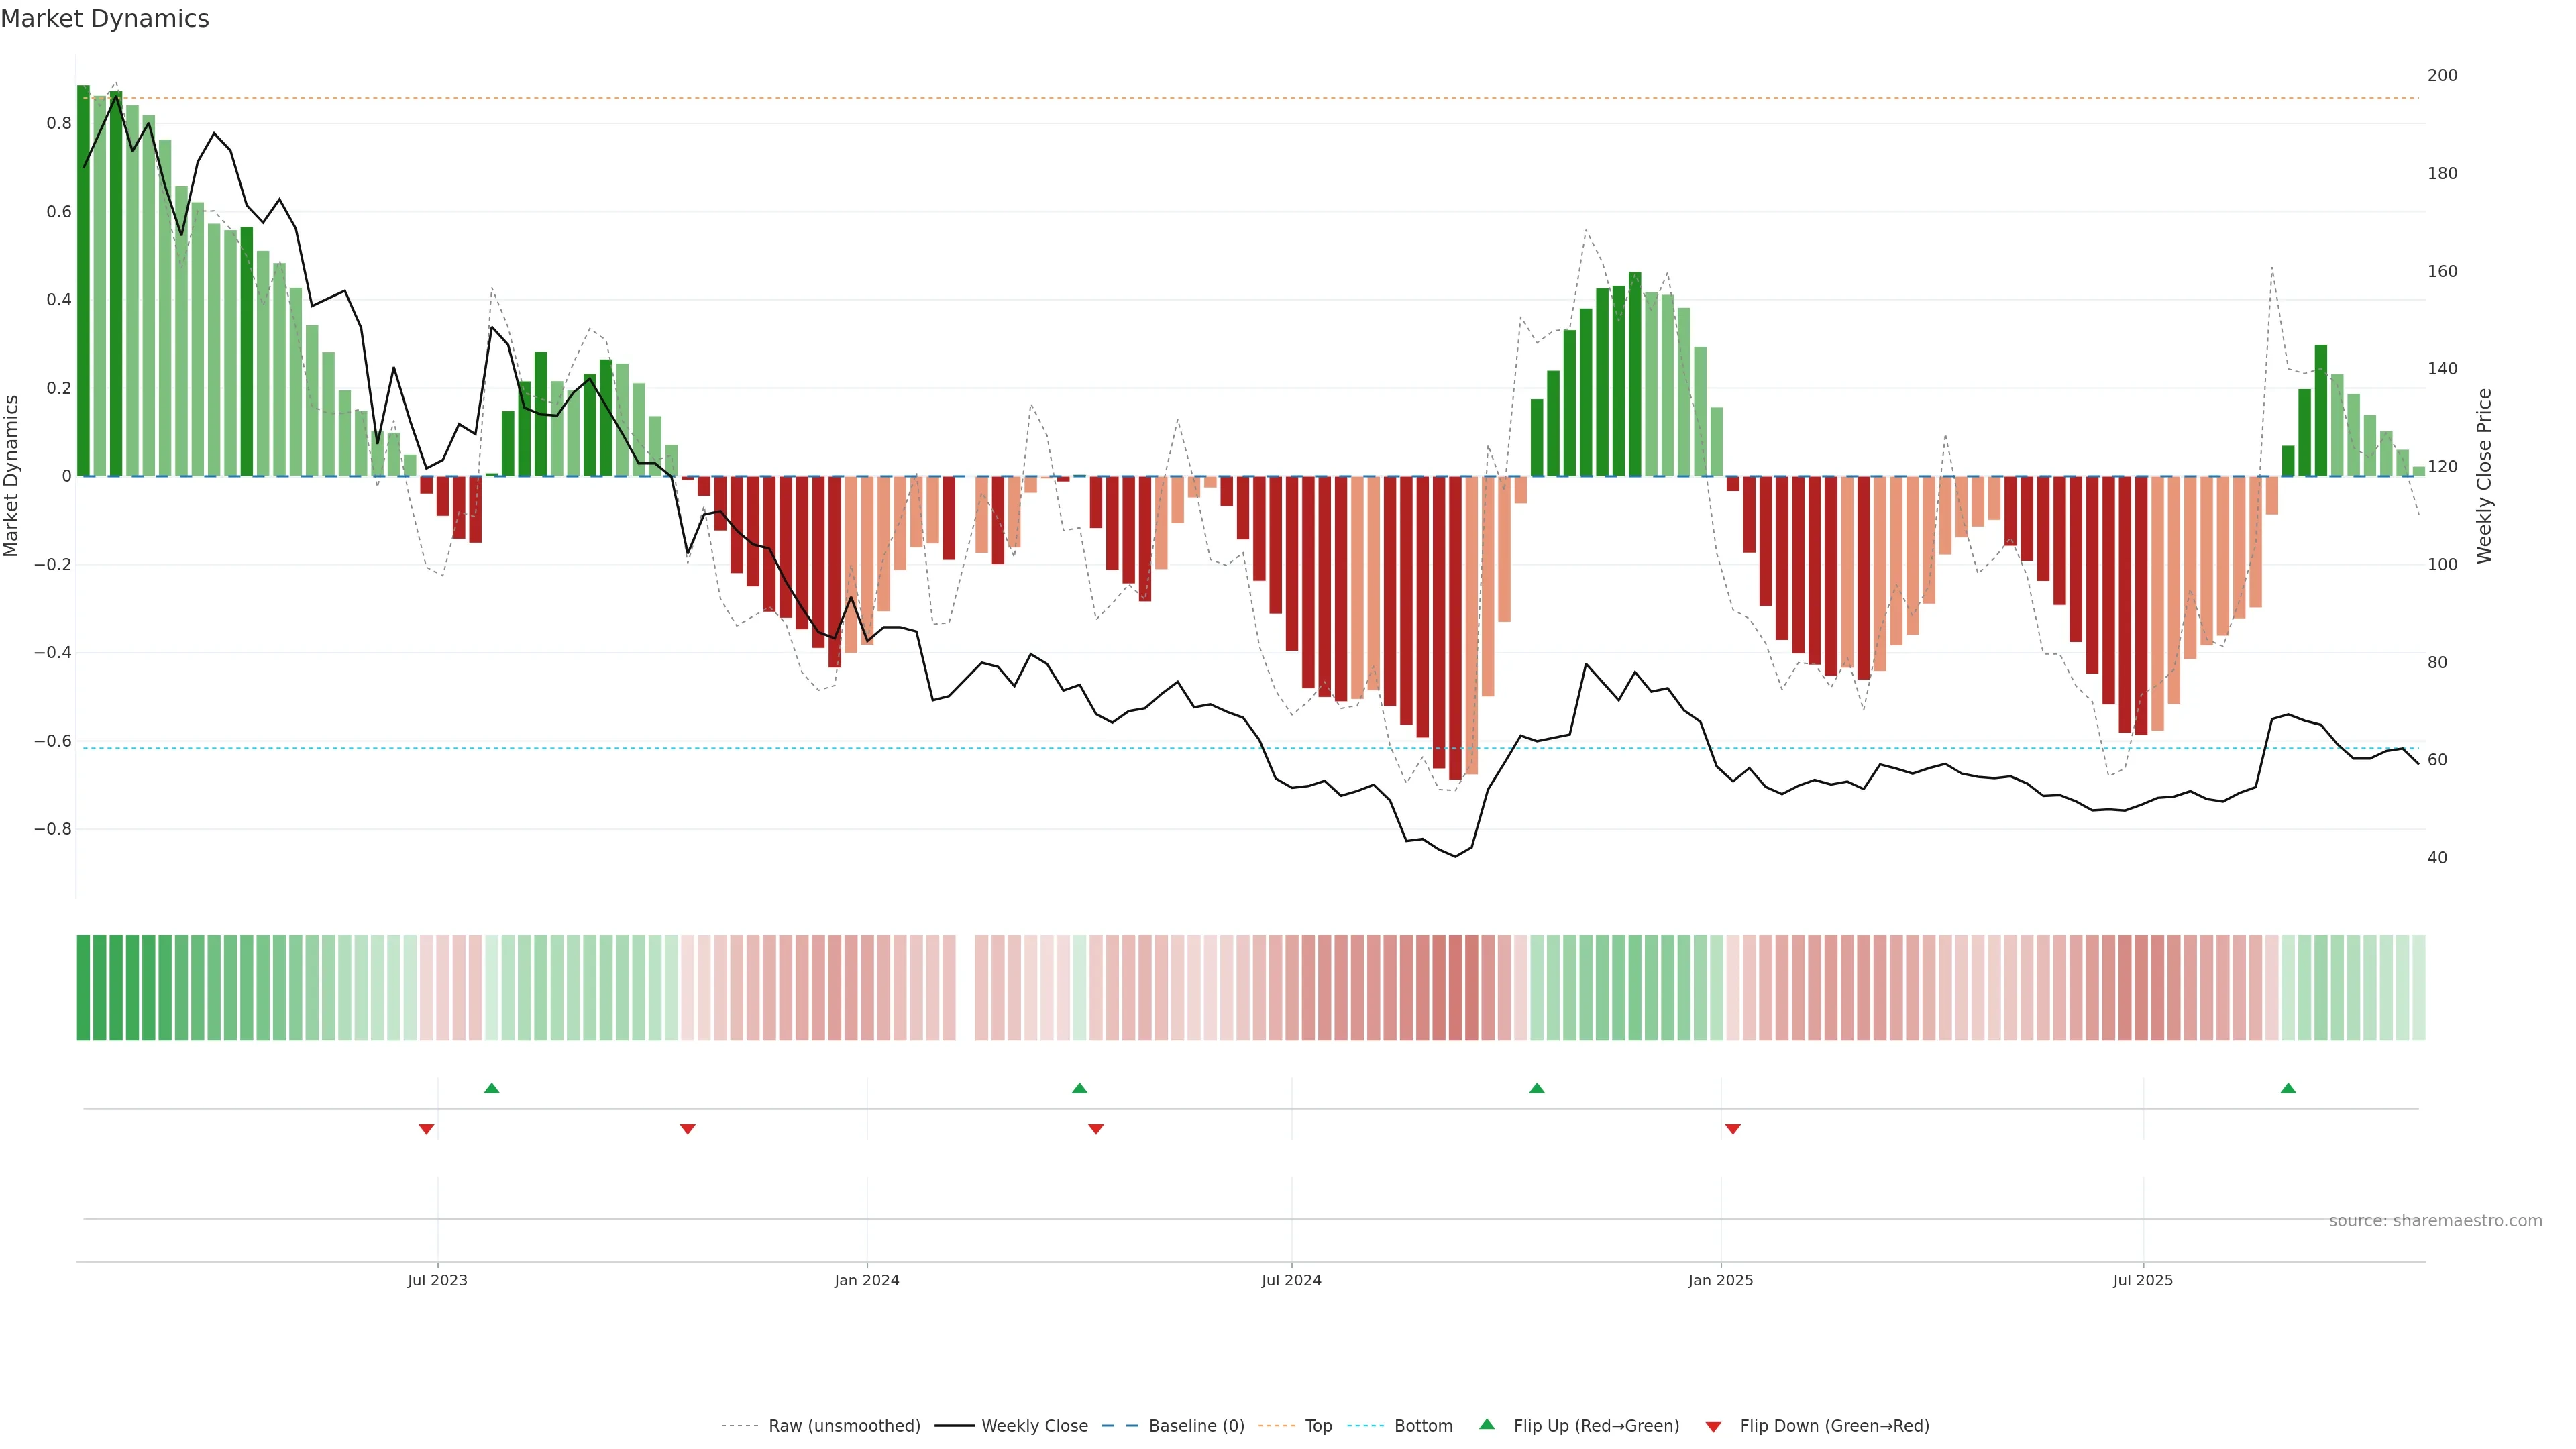Click the red Flip Down legend triangle icon
Screen dimensions: 2576x1449
coord(1713,1426)
